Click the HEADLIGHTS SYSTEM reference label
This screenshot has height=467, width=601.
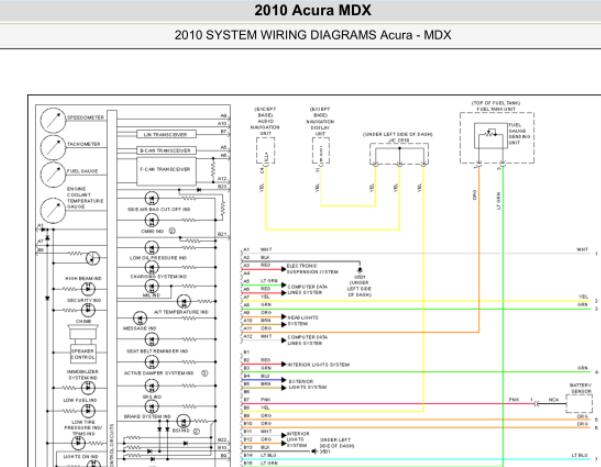(303, 321)
